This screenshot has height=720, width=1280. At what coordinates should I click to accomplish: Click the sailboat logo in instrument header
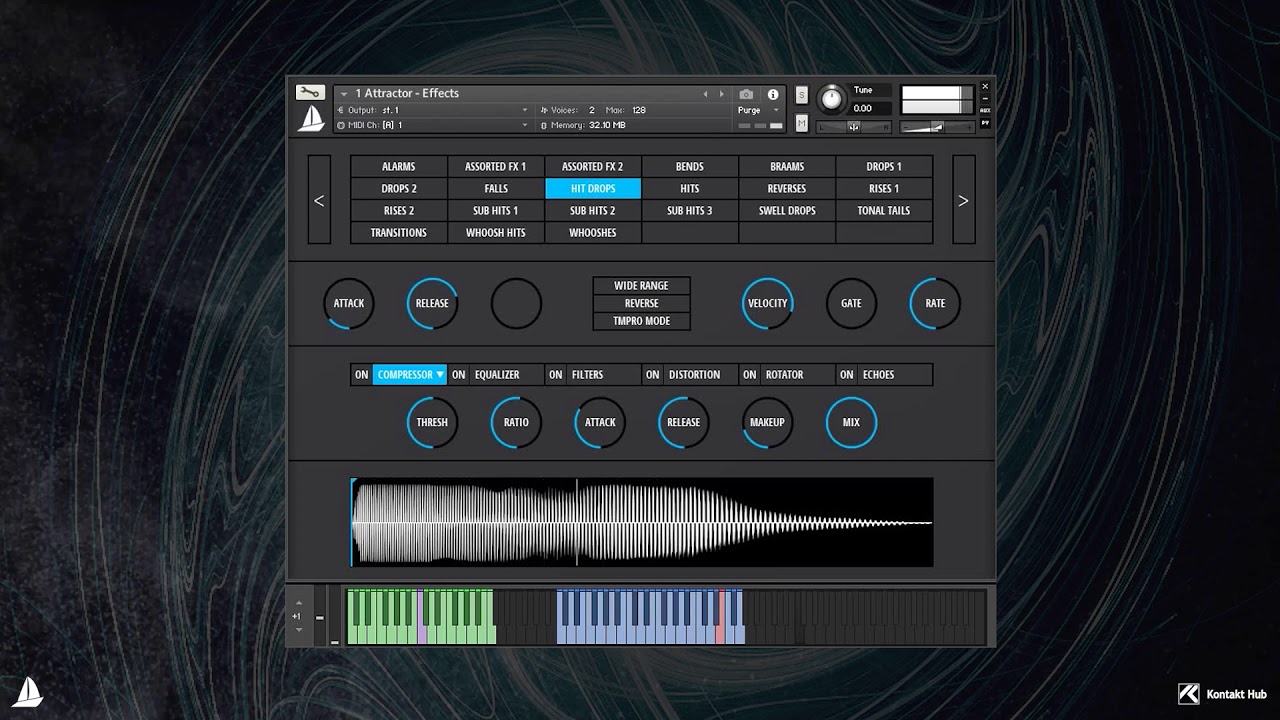coord(311,119)
